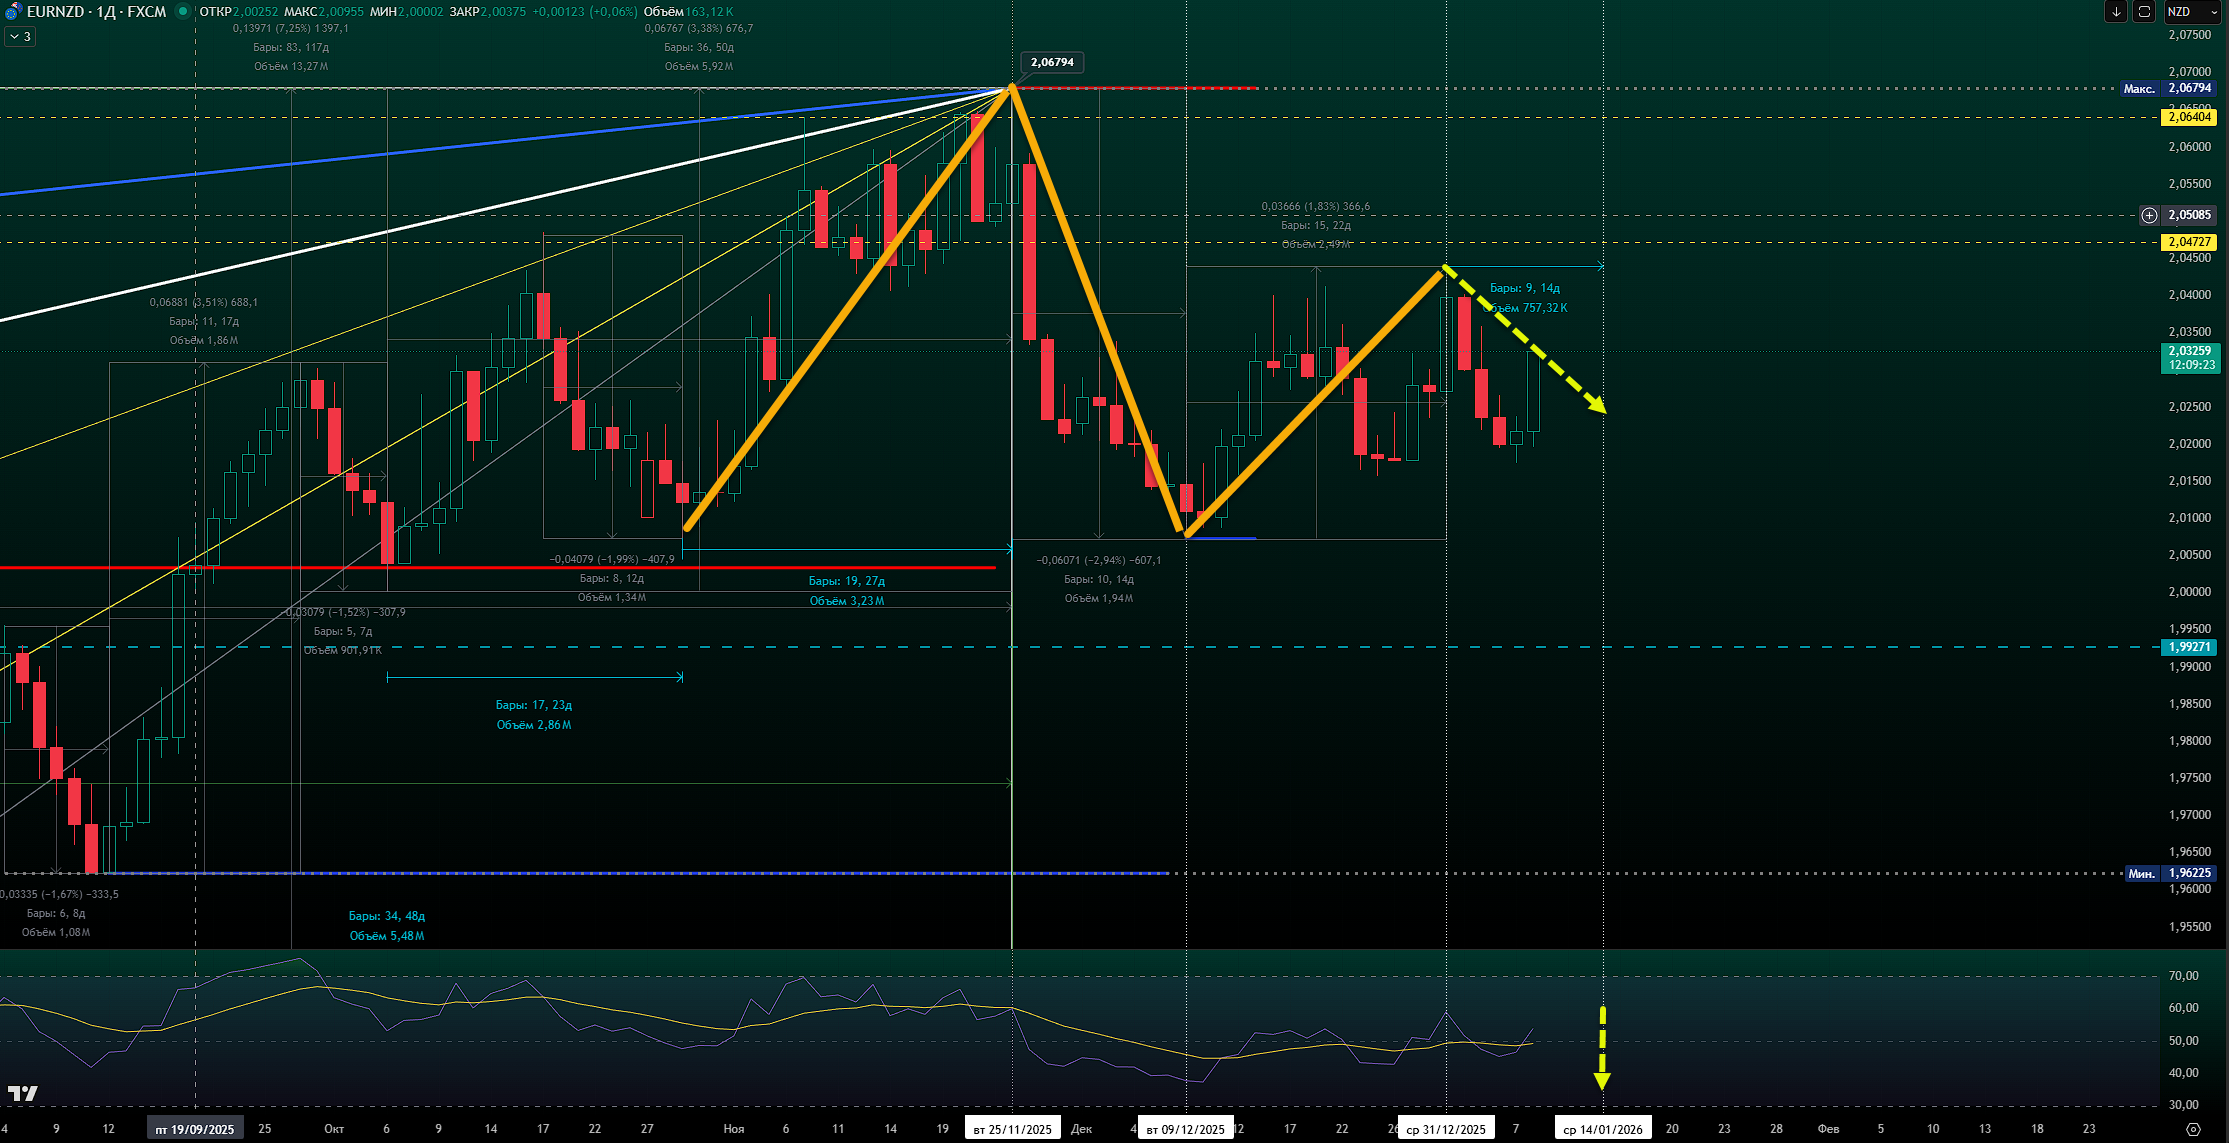Click the green market status dot
The height and width of the screenshot is (1143, 2229).
pyautogui.click(x=183, y=12)
